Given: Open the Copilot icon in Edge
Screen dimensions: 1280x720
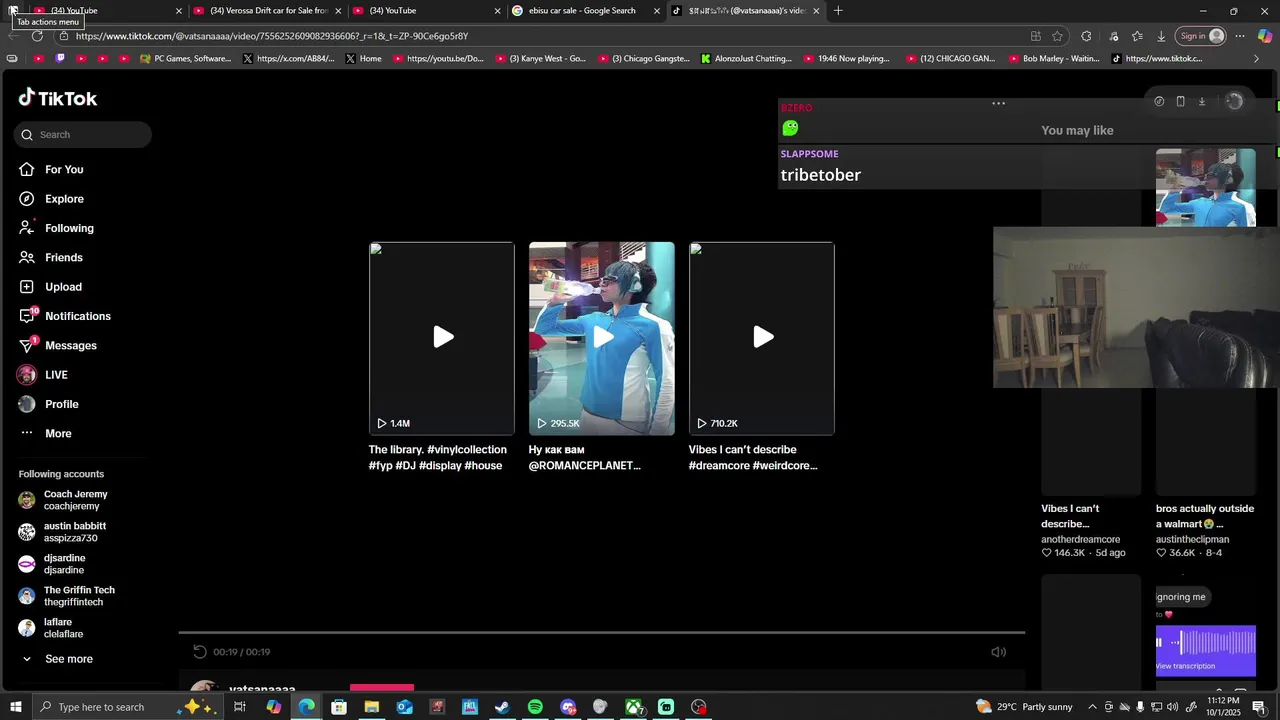Looking at the screenshot, I should pos(1265,36).
